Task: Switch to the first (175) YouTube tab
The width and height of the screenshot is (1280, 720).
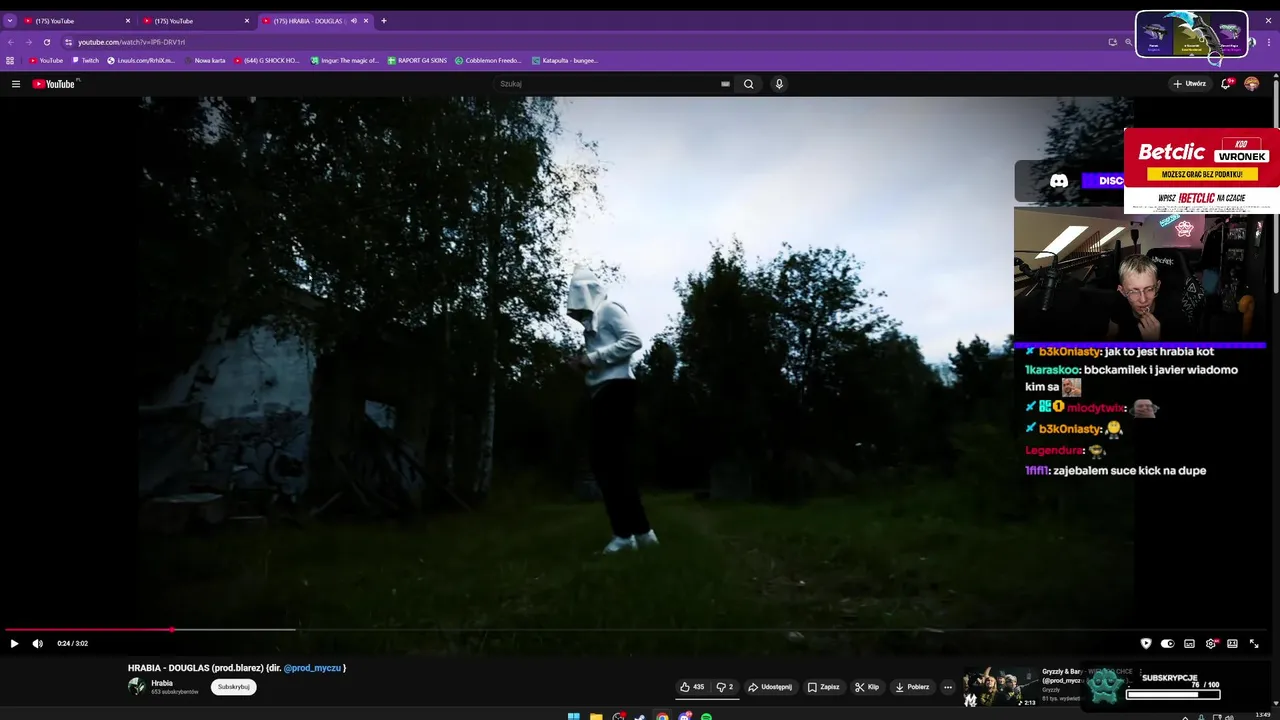Action: tap(77, 20)
